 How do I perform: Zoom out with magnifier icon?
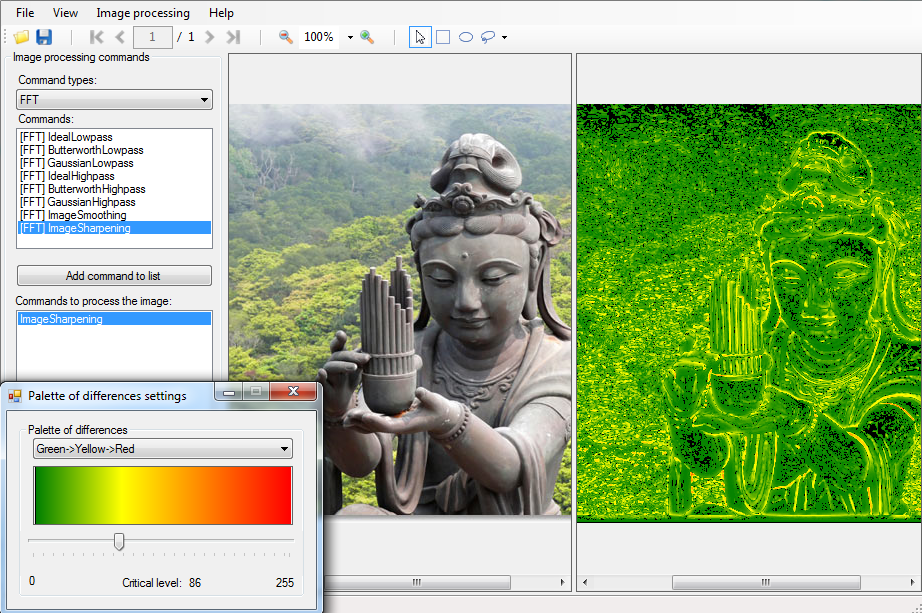[286, 37]
